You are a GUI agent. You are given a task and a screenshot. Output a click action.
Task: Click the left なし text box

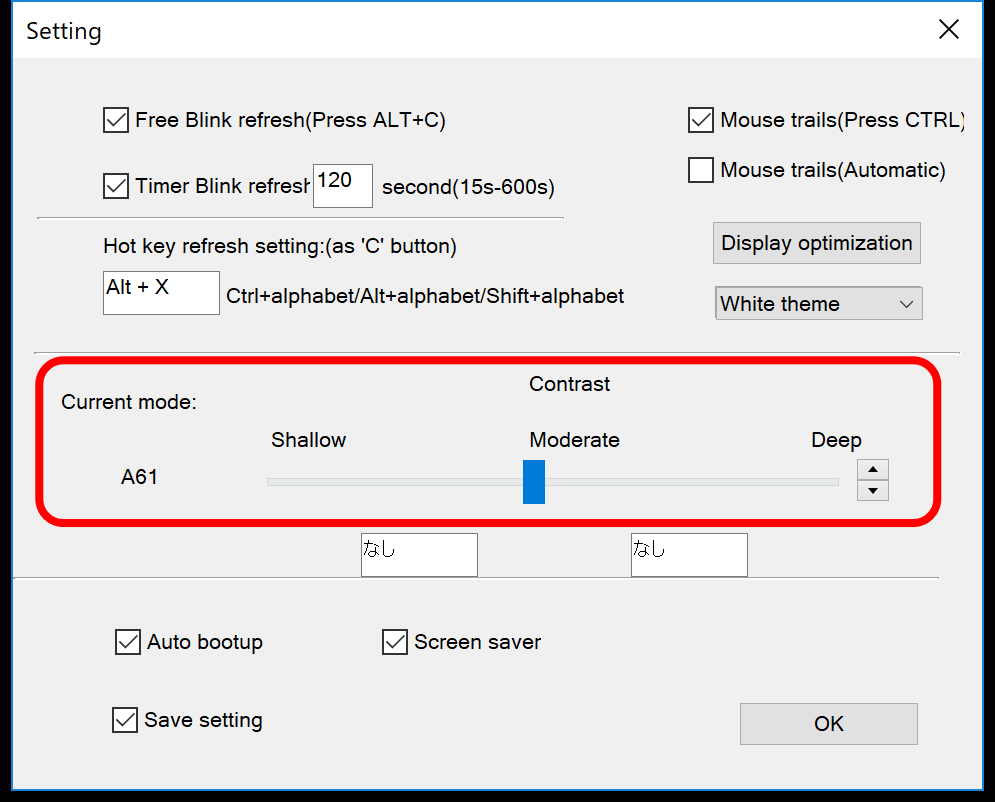pos(419,555)
